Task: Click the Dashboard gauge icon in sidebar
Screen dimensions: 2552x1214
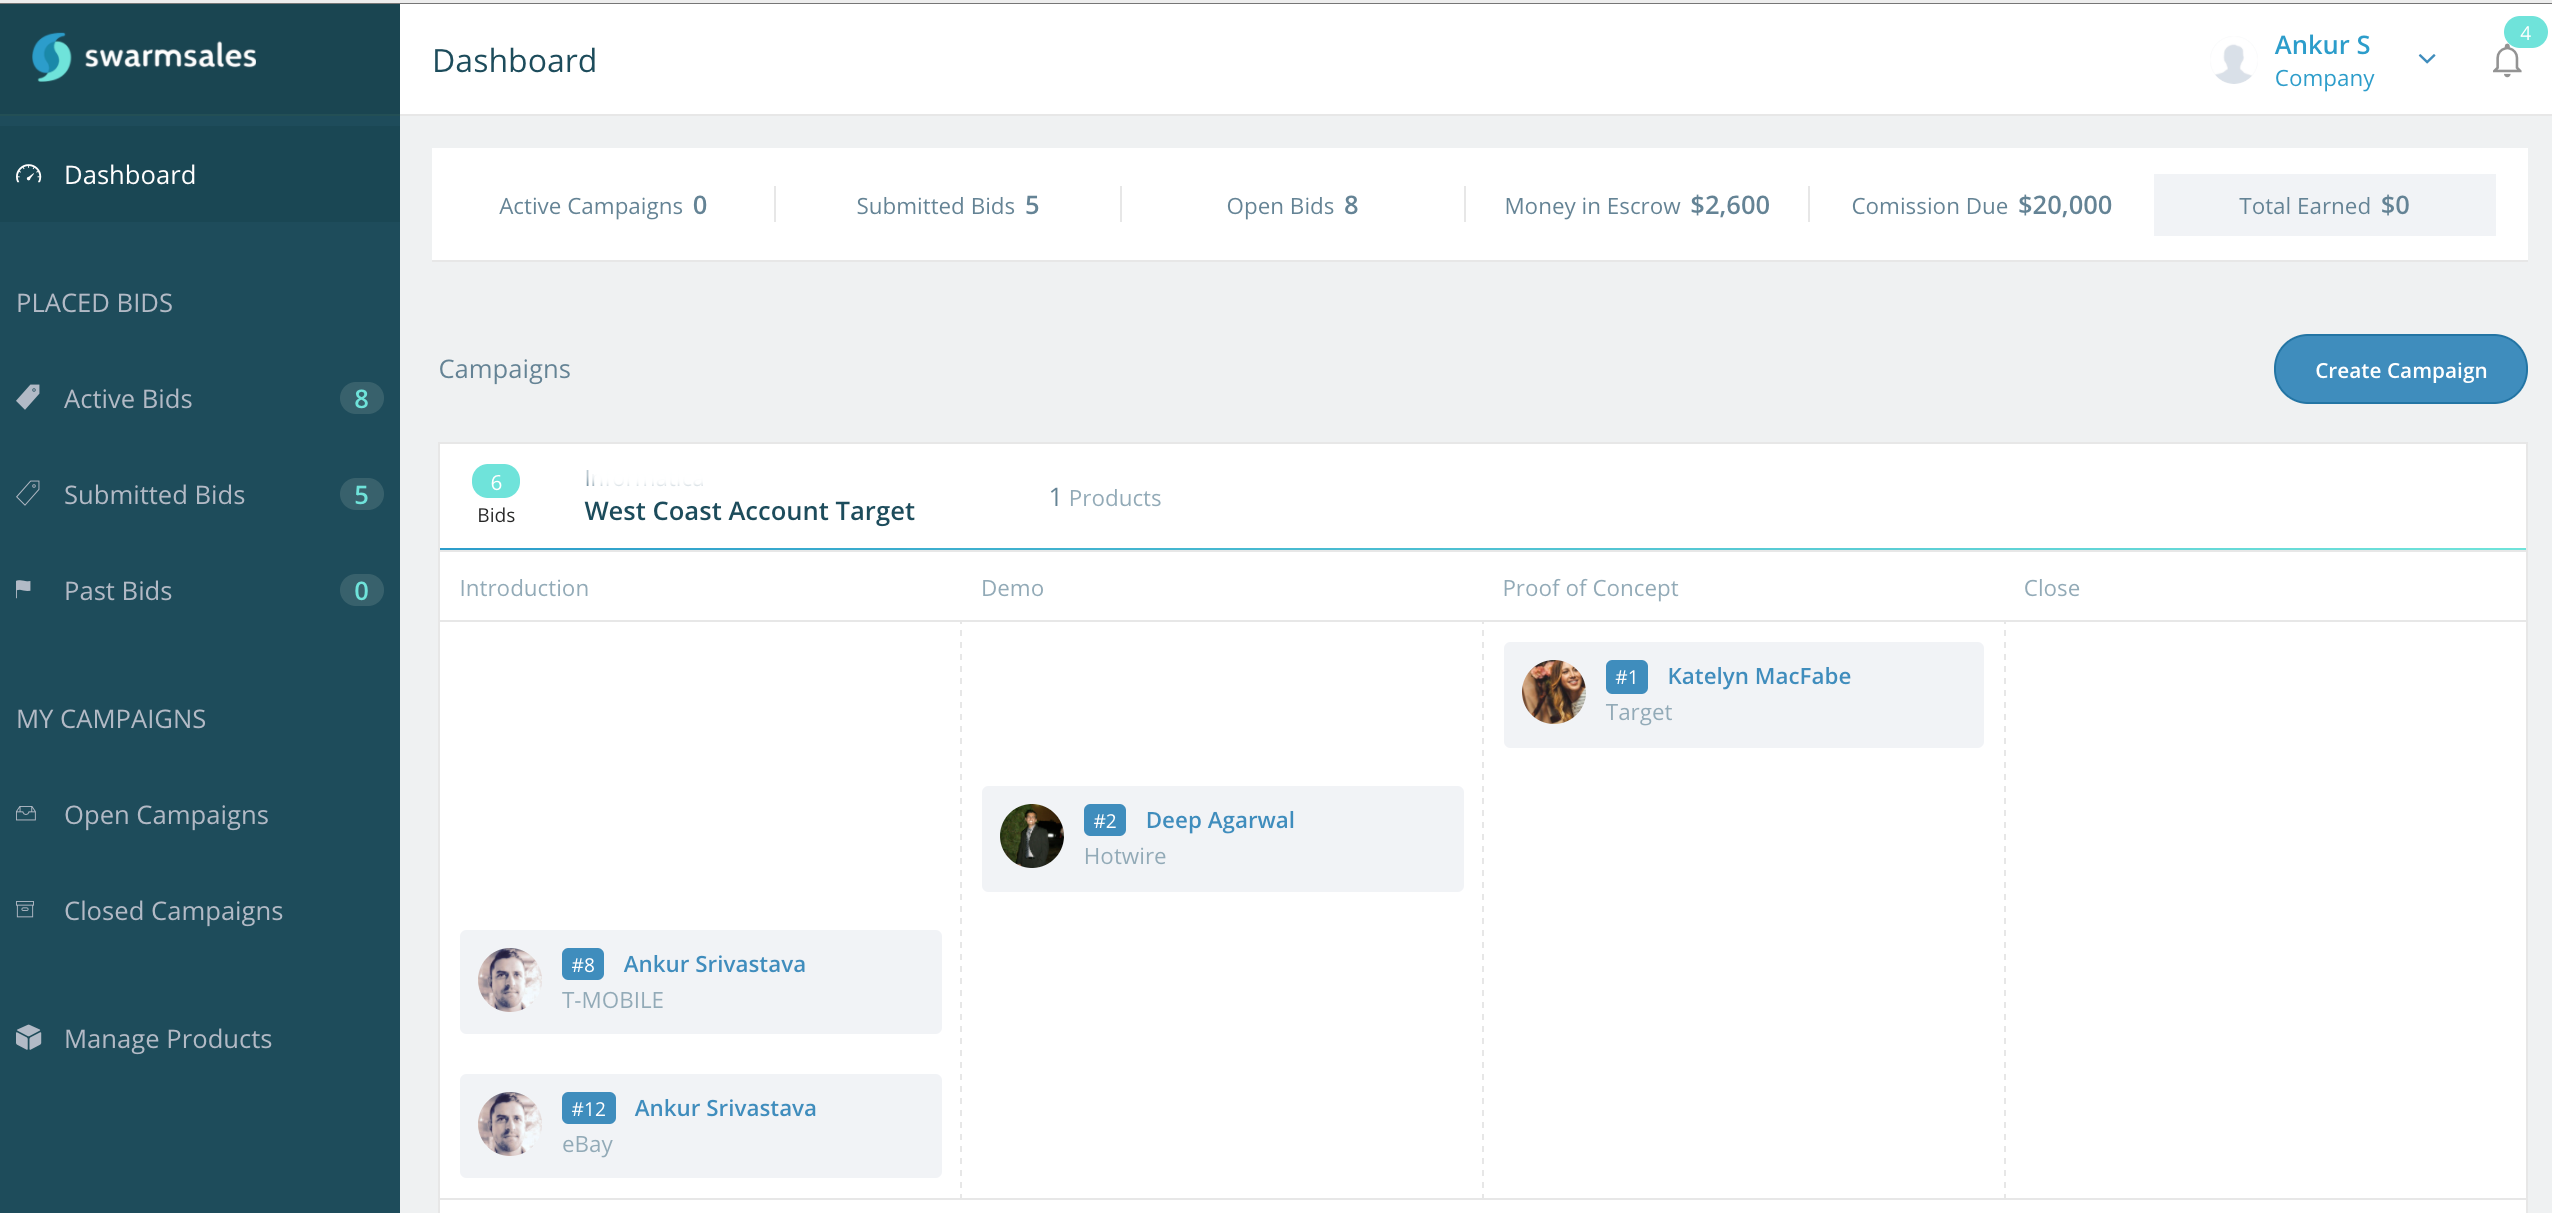Action: coord(29,175)
